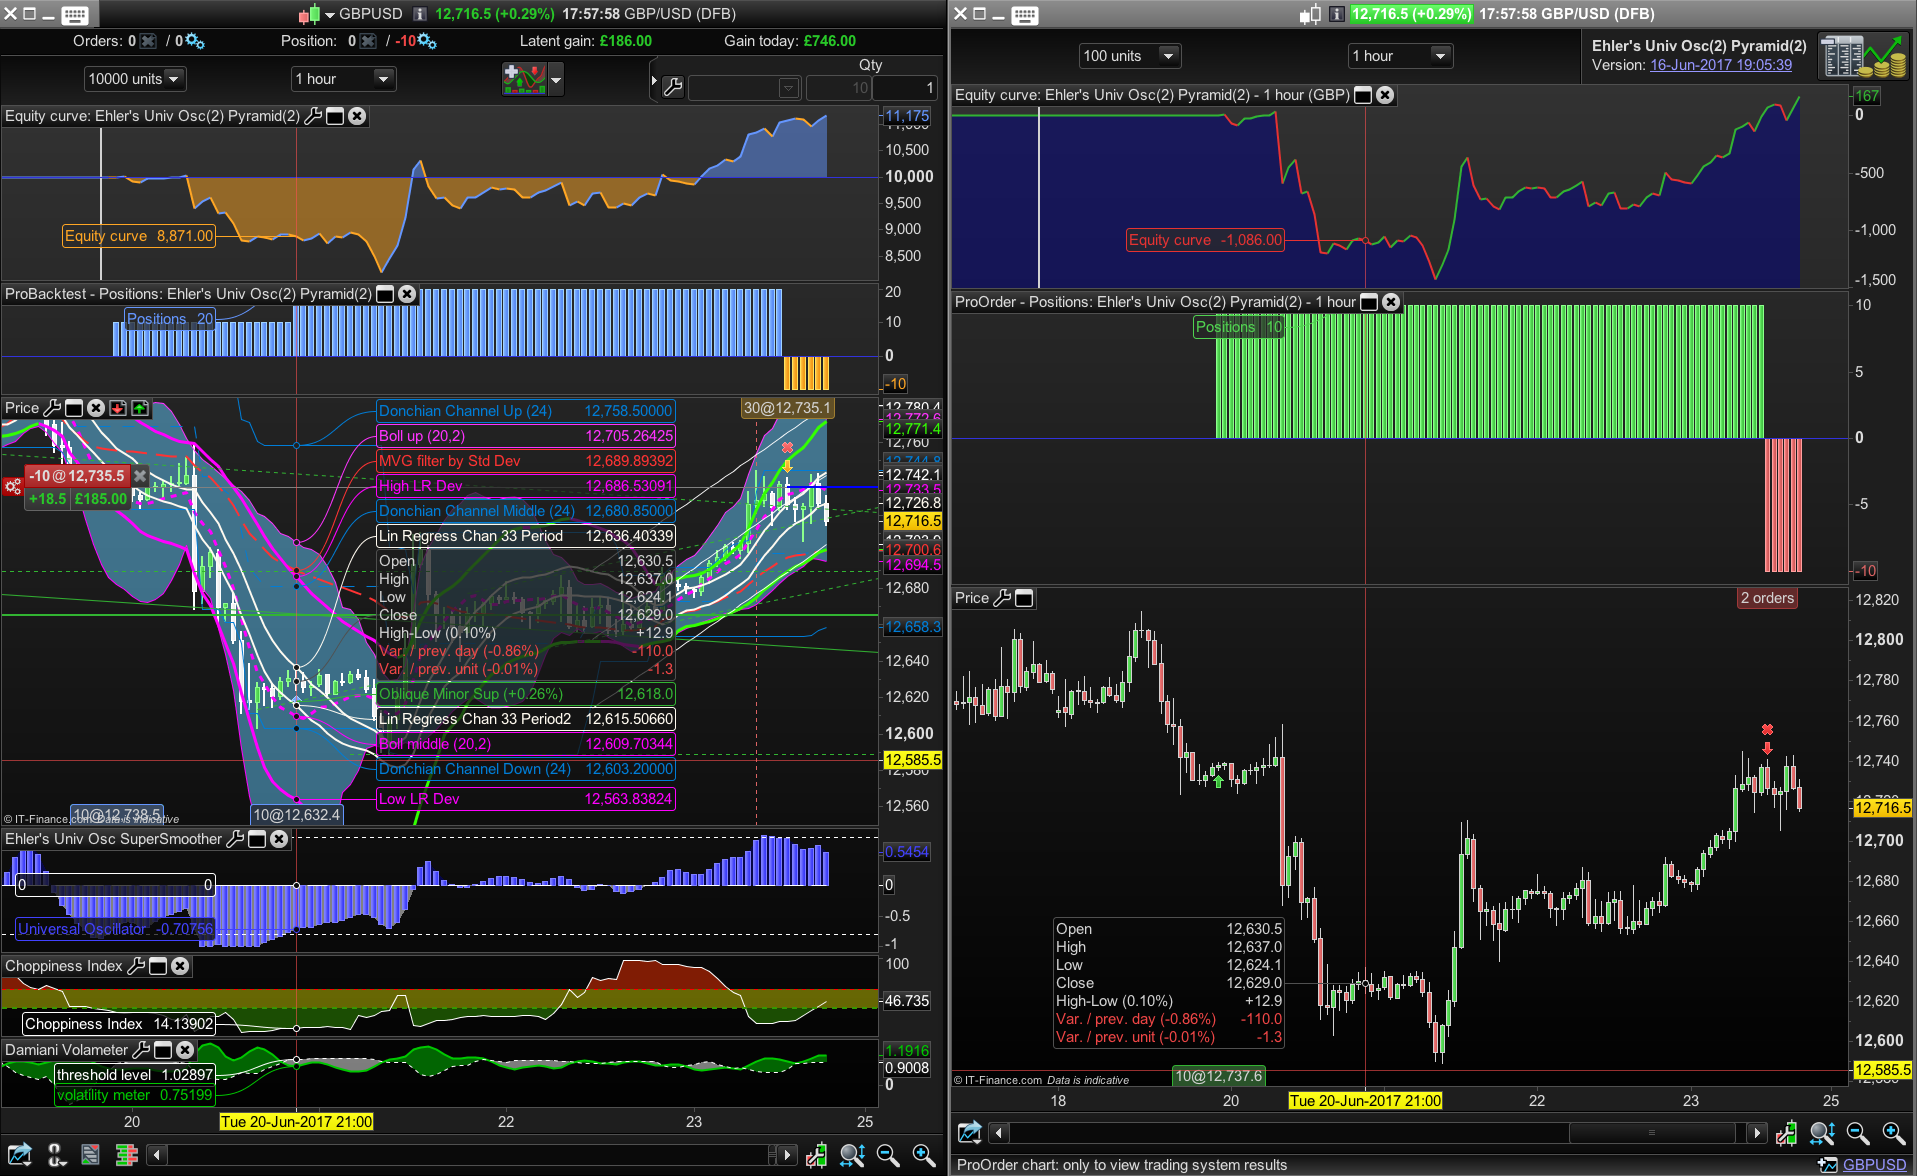Click the 2 orders label on right chart

[1767, 598]
